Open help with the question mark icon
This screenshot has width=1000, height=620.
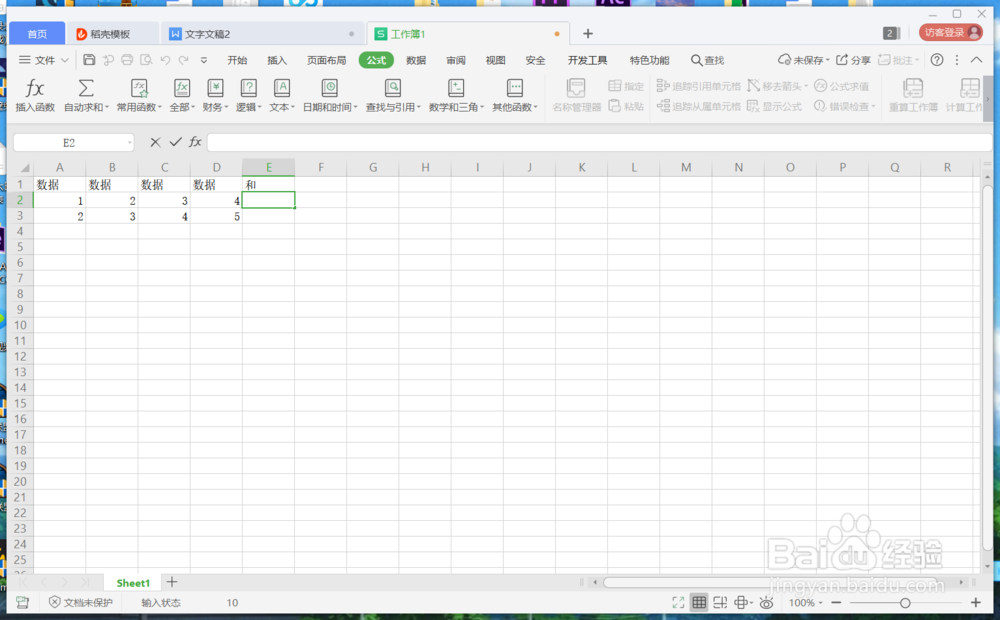pyautogui.click(x=937, y=60)
